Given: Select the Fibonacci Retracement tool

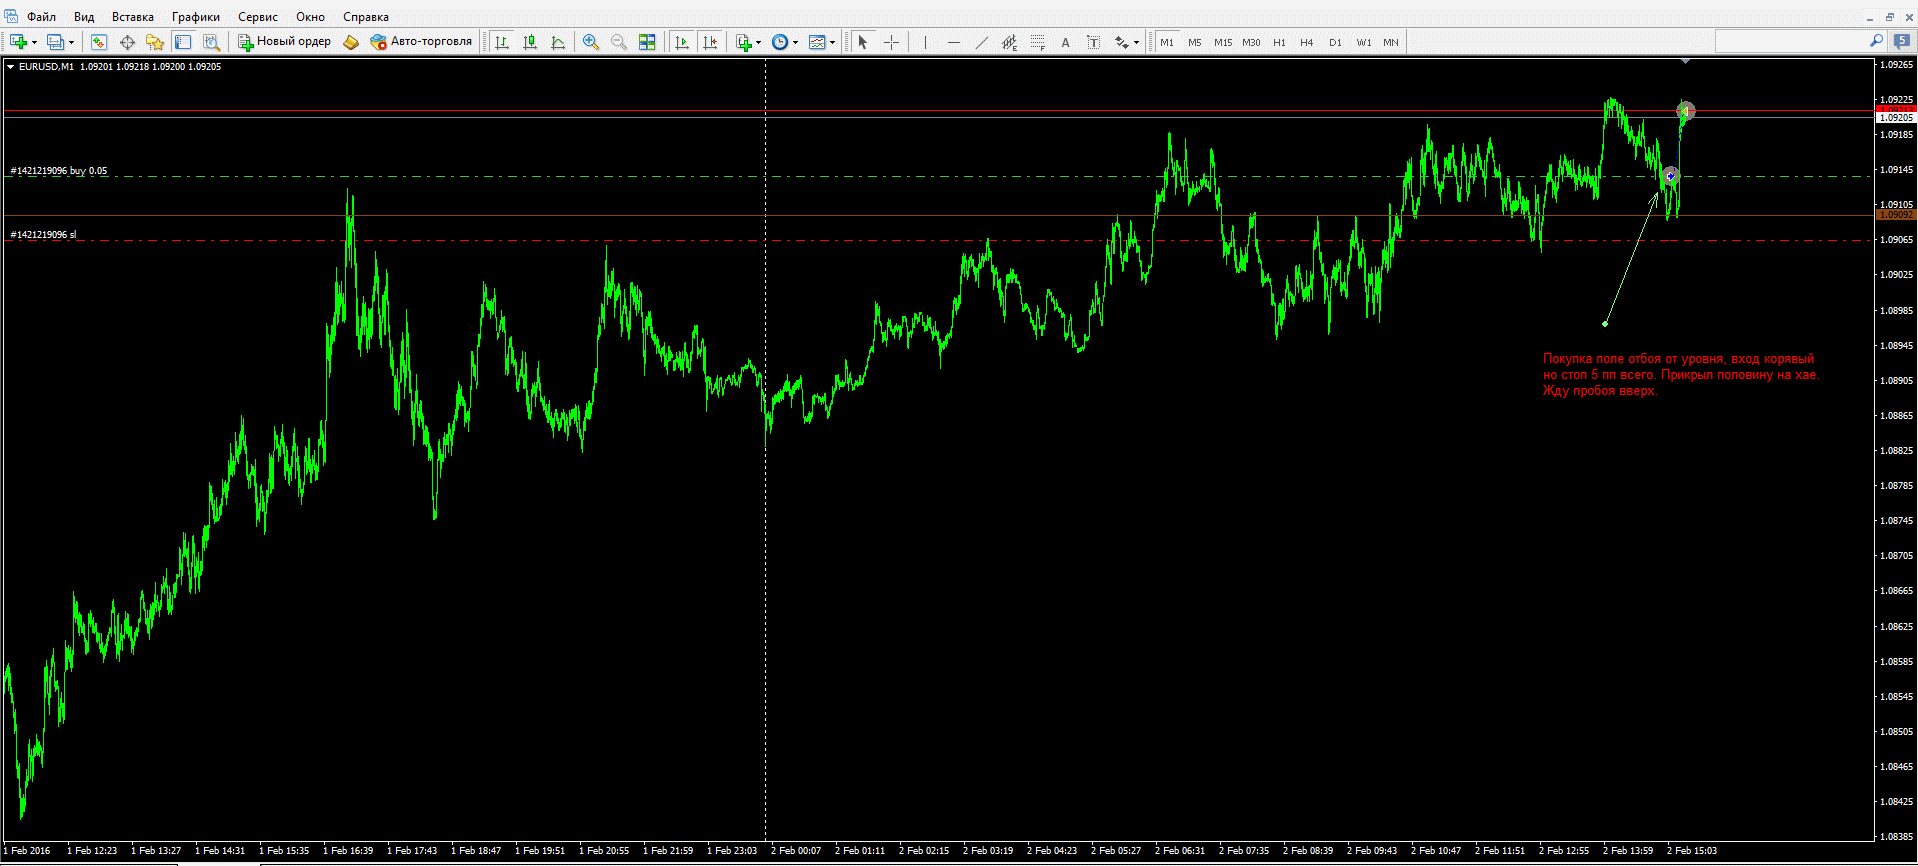Looking at the screenshot, I should [1037, 42].
